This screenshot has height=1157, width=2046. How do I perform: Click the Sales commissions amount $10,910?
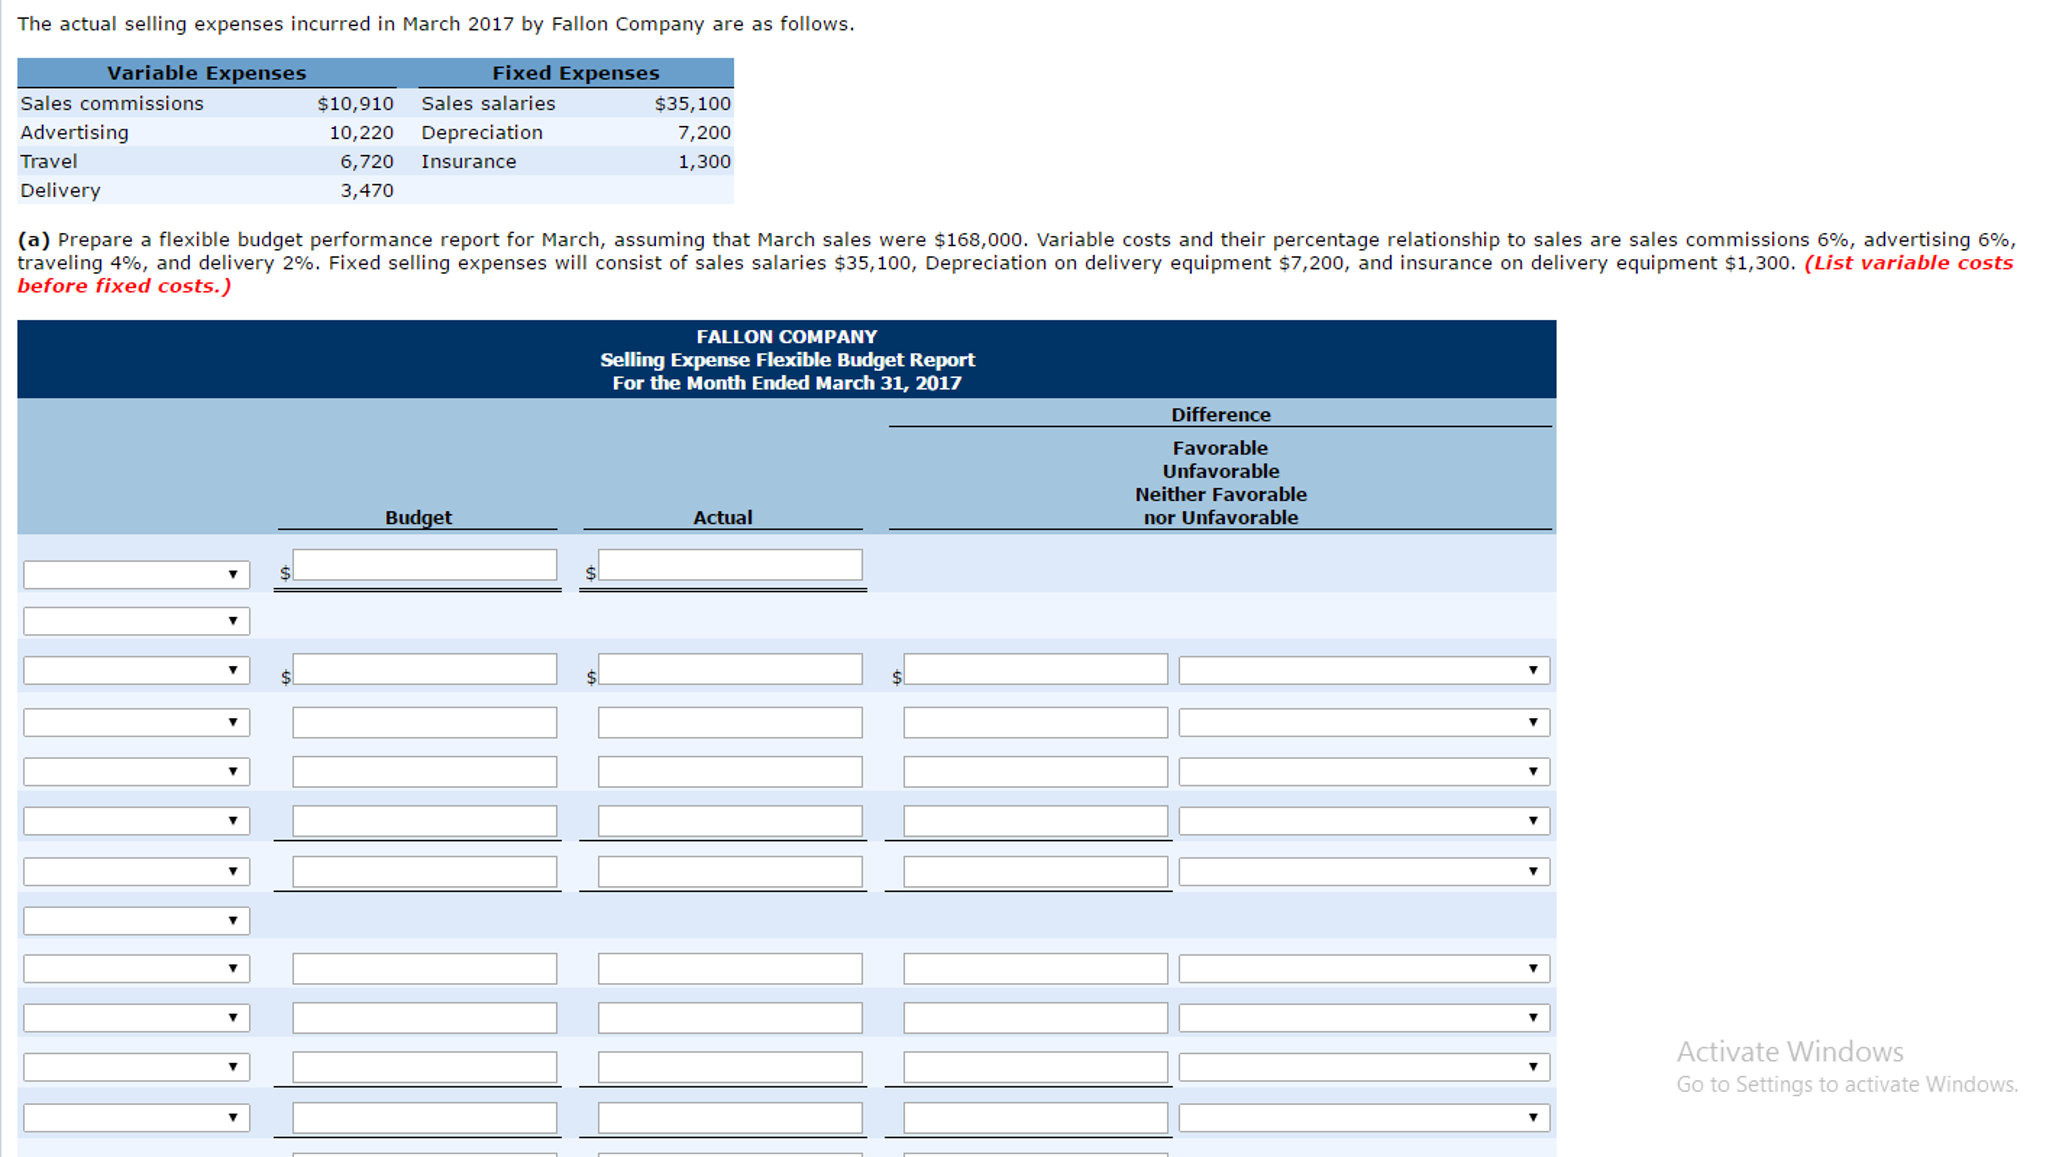(x=355, y=104)
